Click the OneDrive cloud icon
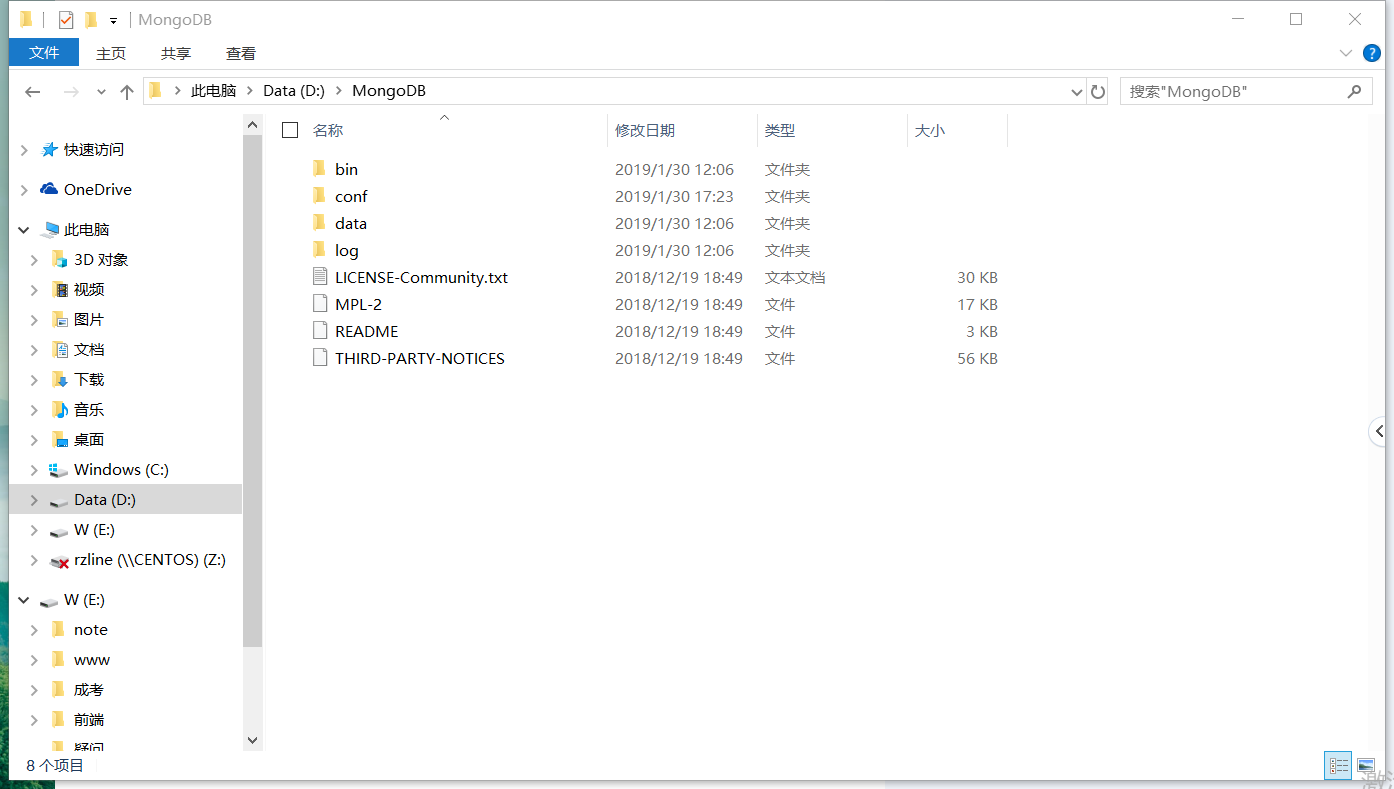 49,189
